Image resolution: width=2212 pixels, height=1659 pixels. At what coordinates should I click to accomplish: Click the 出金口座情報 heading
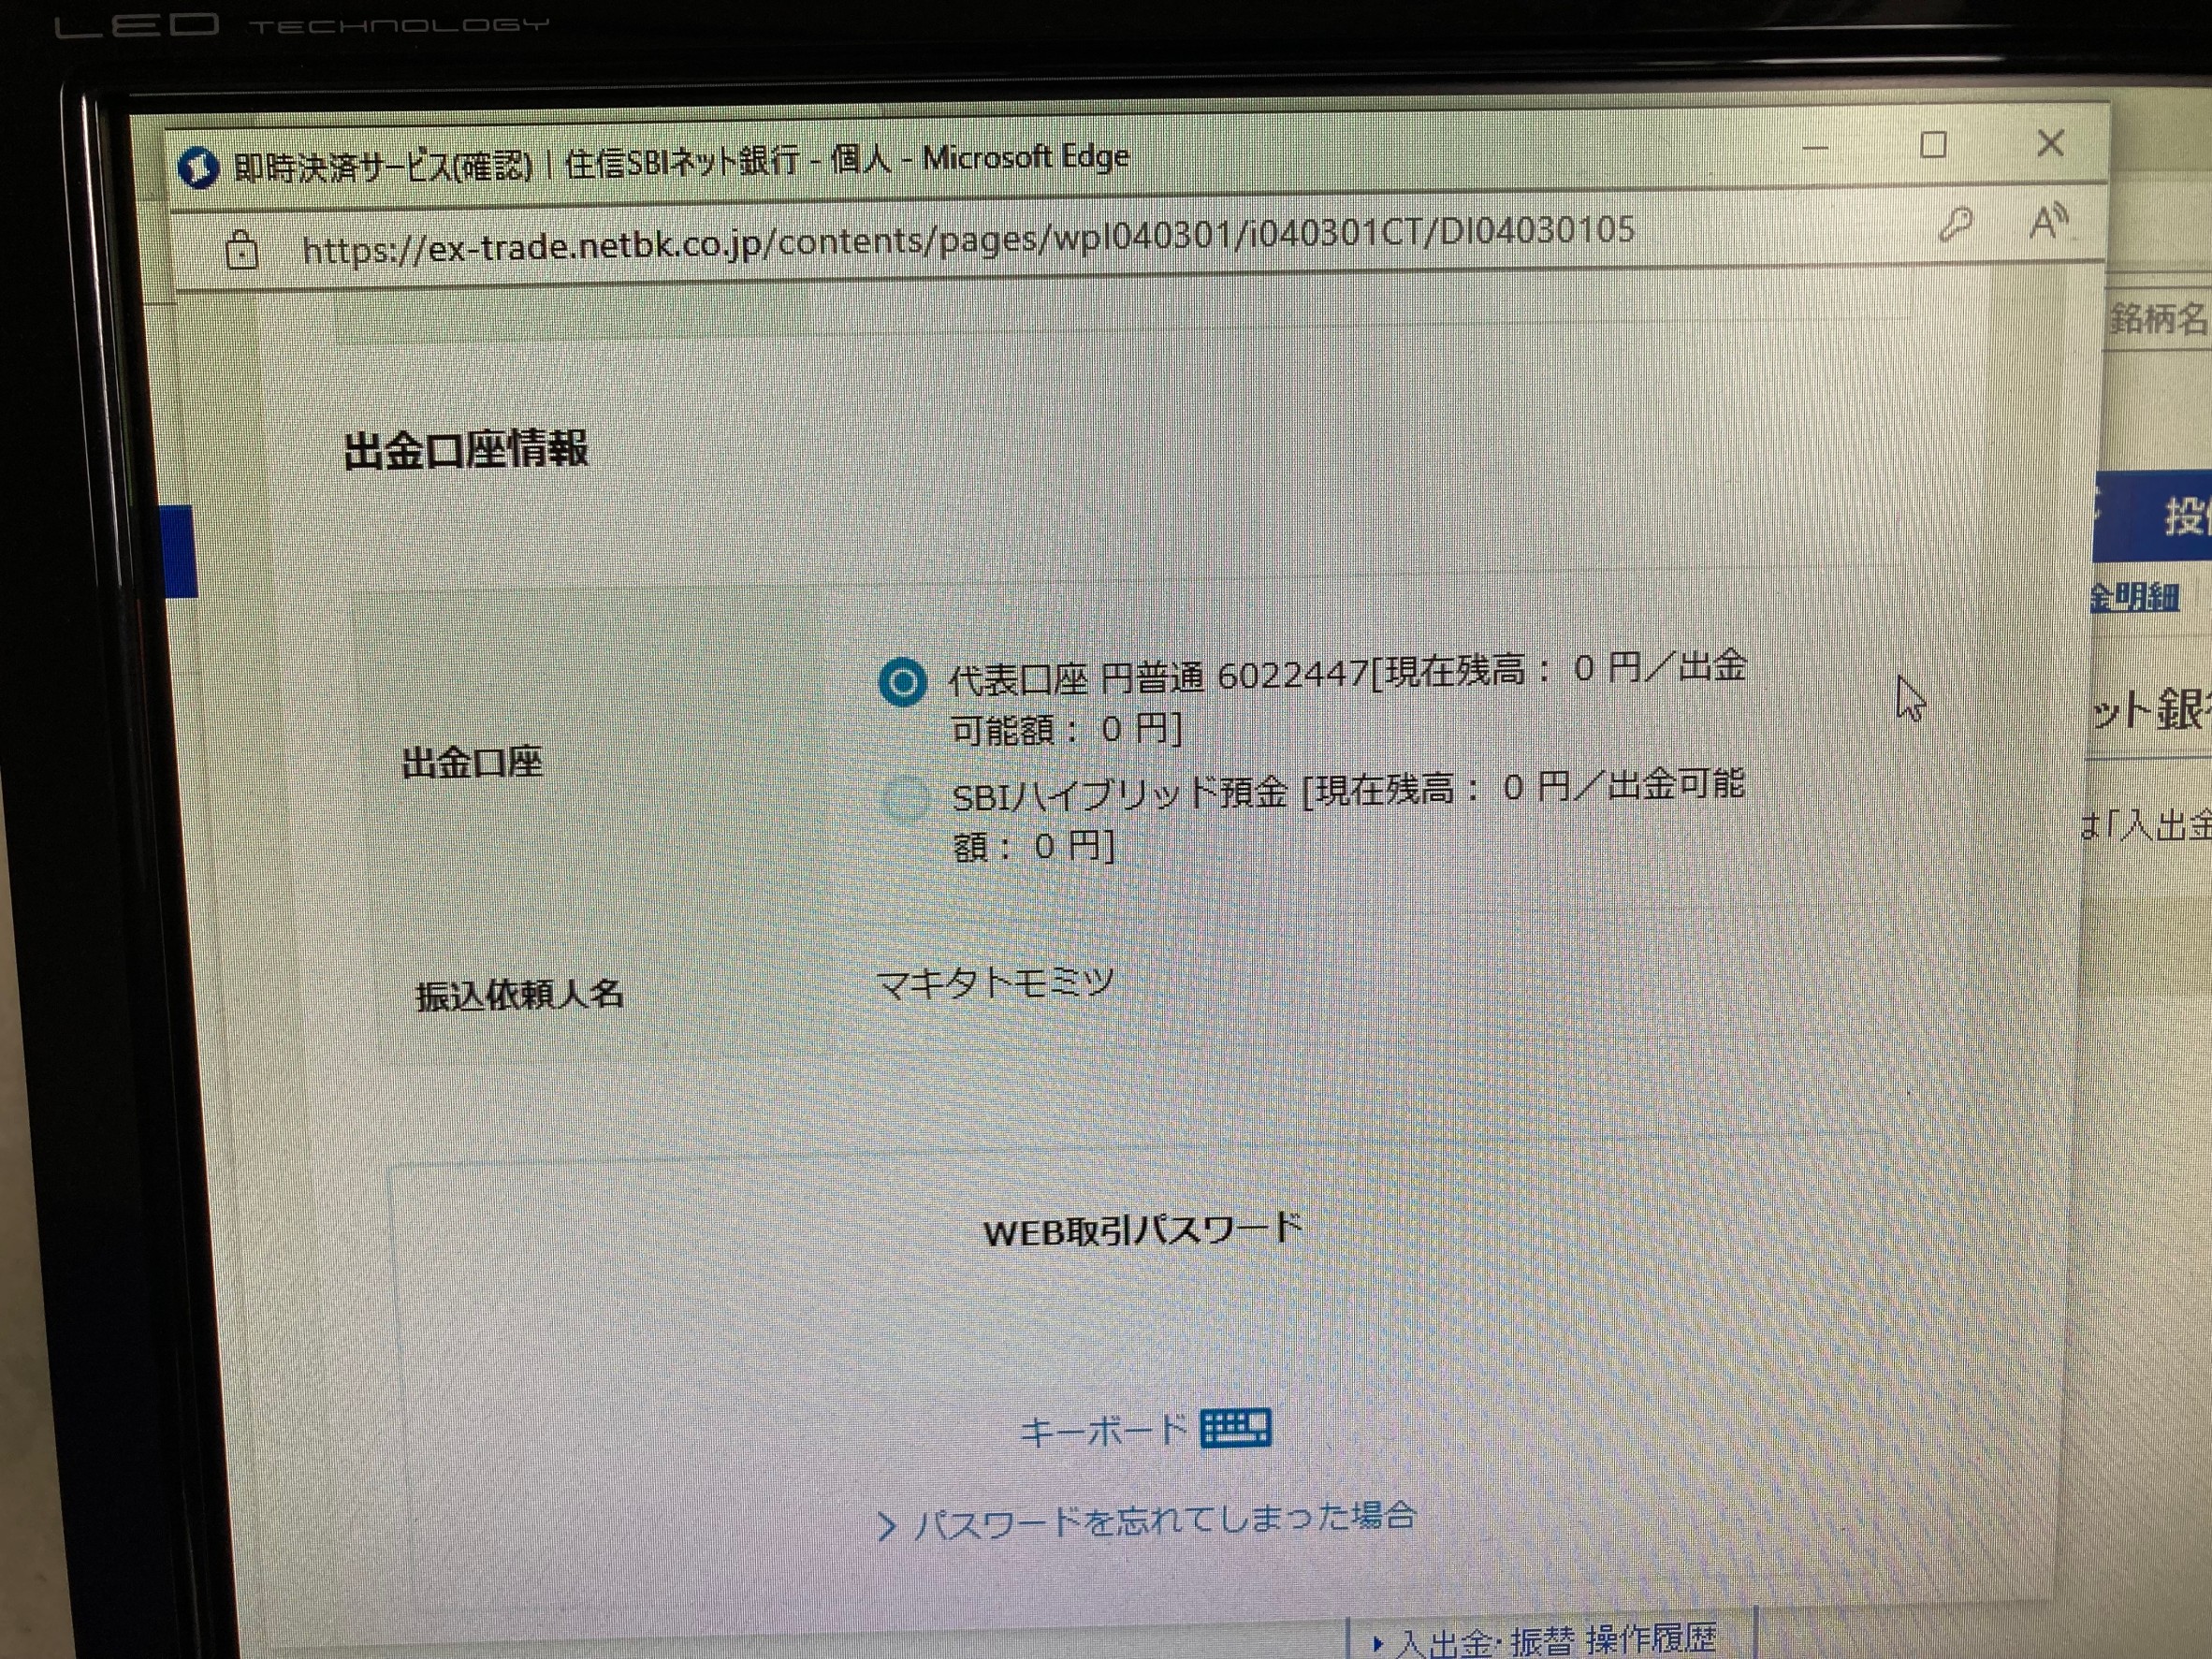467,450
